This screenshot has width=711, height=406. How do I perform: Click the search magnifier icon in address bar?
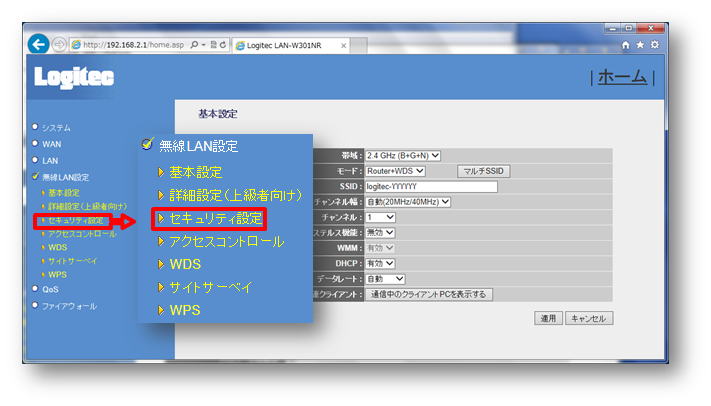click(x=195, y=44)
